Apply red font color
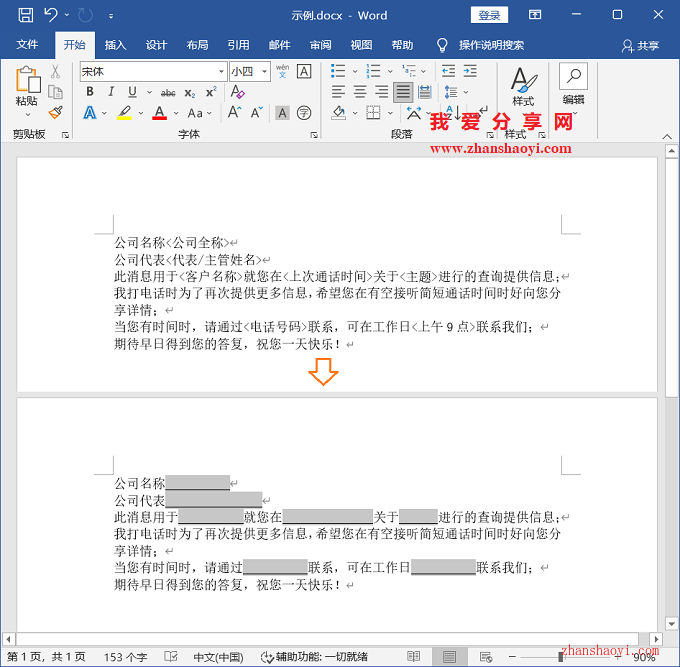Screen dimensions: 680x667 click(x=160, y=113)
